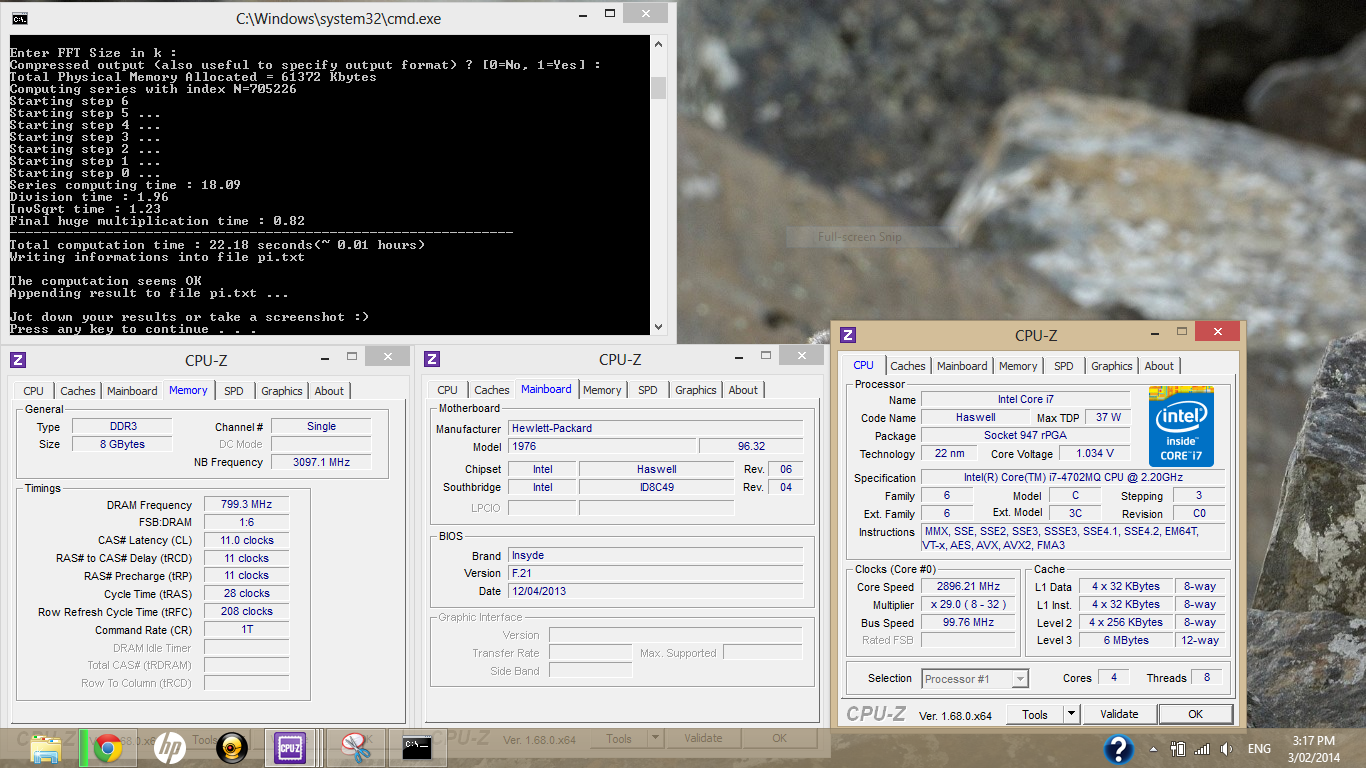Go to the Graphics tab in the front CPU-Z window

(1112, 366)
